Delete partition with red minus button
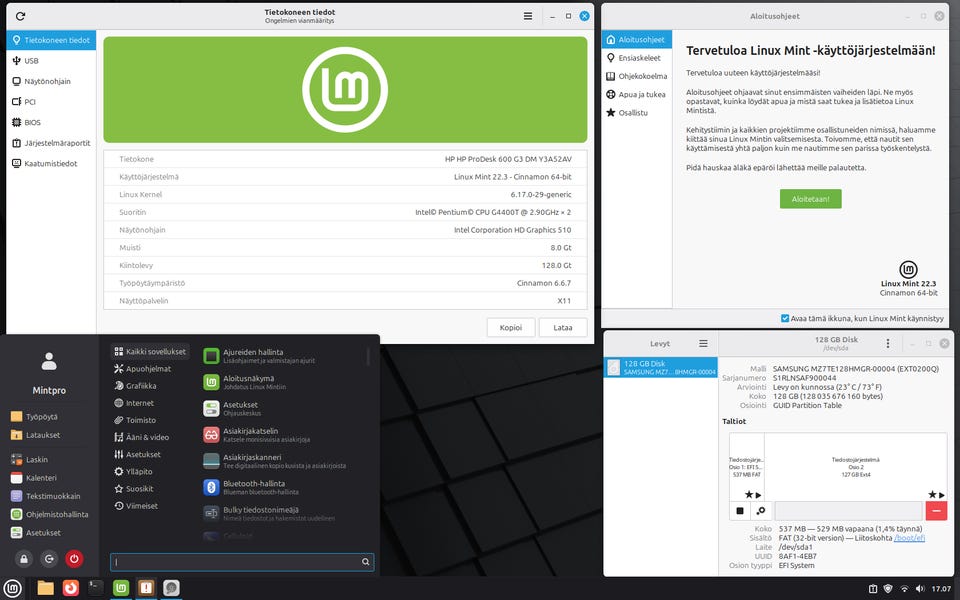 click(x=936, y=511)
